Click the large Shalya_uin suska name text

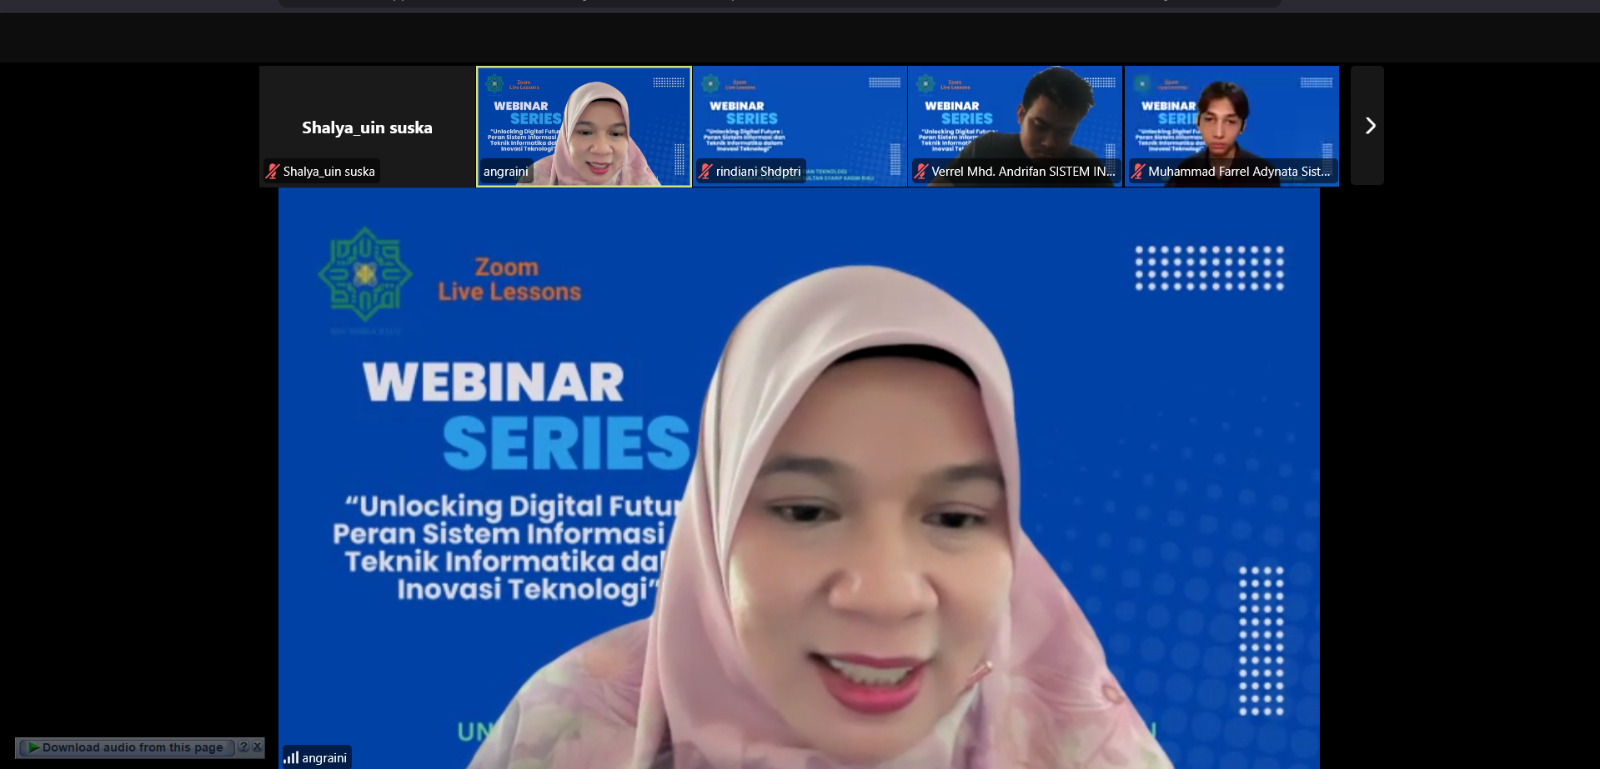(367, 128)
